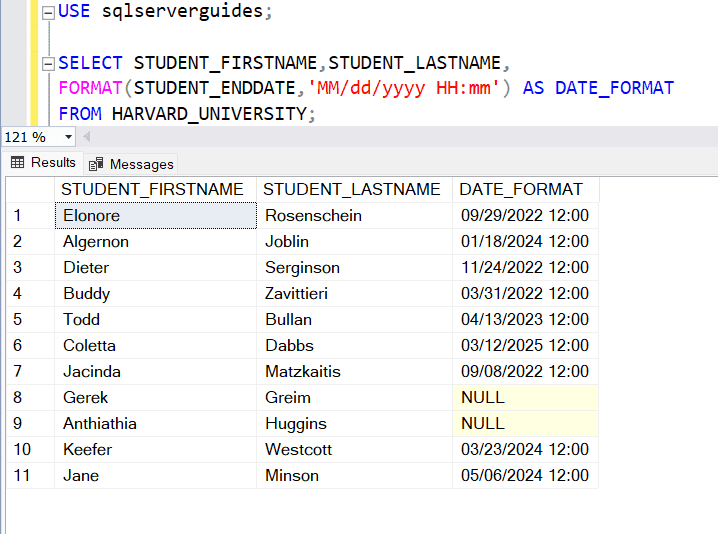718x534 pixels.
Task: Click the 03/31/2022 12:00 date cell
Action: click(525, 294)
